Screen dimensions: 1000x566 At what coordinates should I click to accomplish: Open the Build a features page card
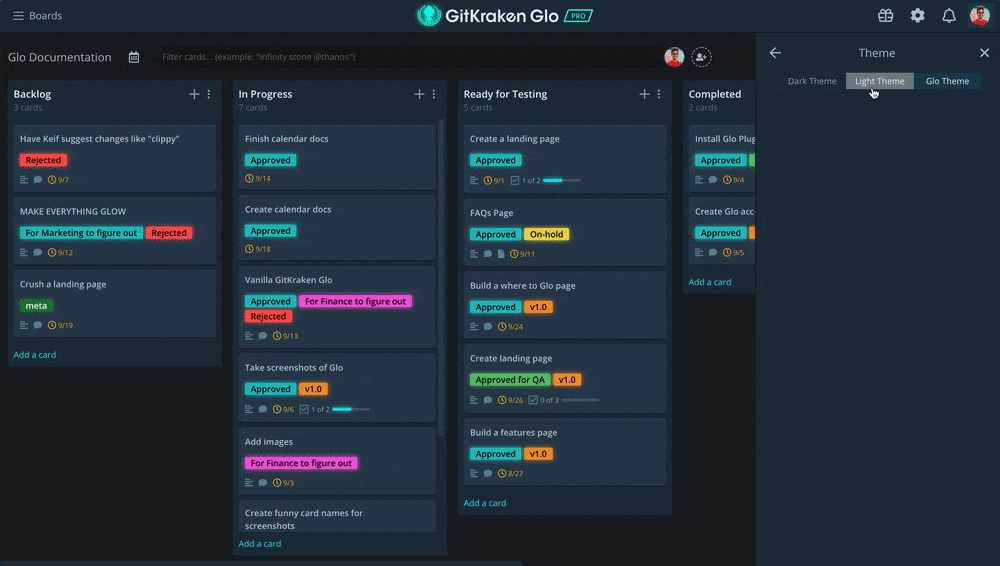coord(565,452)
